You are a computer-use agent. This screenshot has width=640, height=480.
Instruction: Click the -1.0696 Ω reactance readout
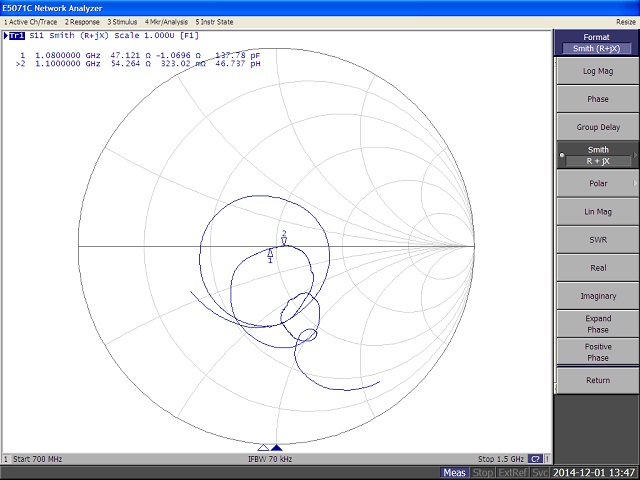pos(178,55)
